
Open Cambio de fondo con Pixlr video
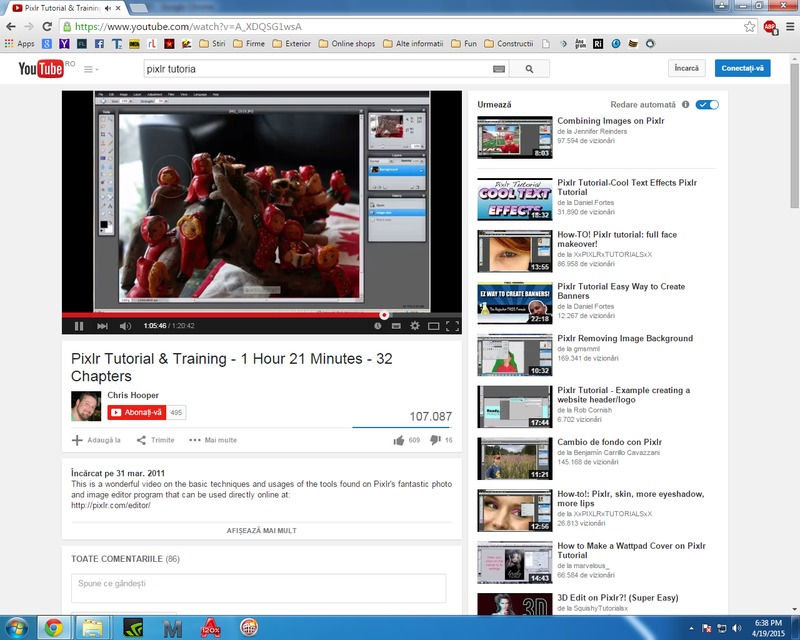609,442
